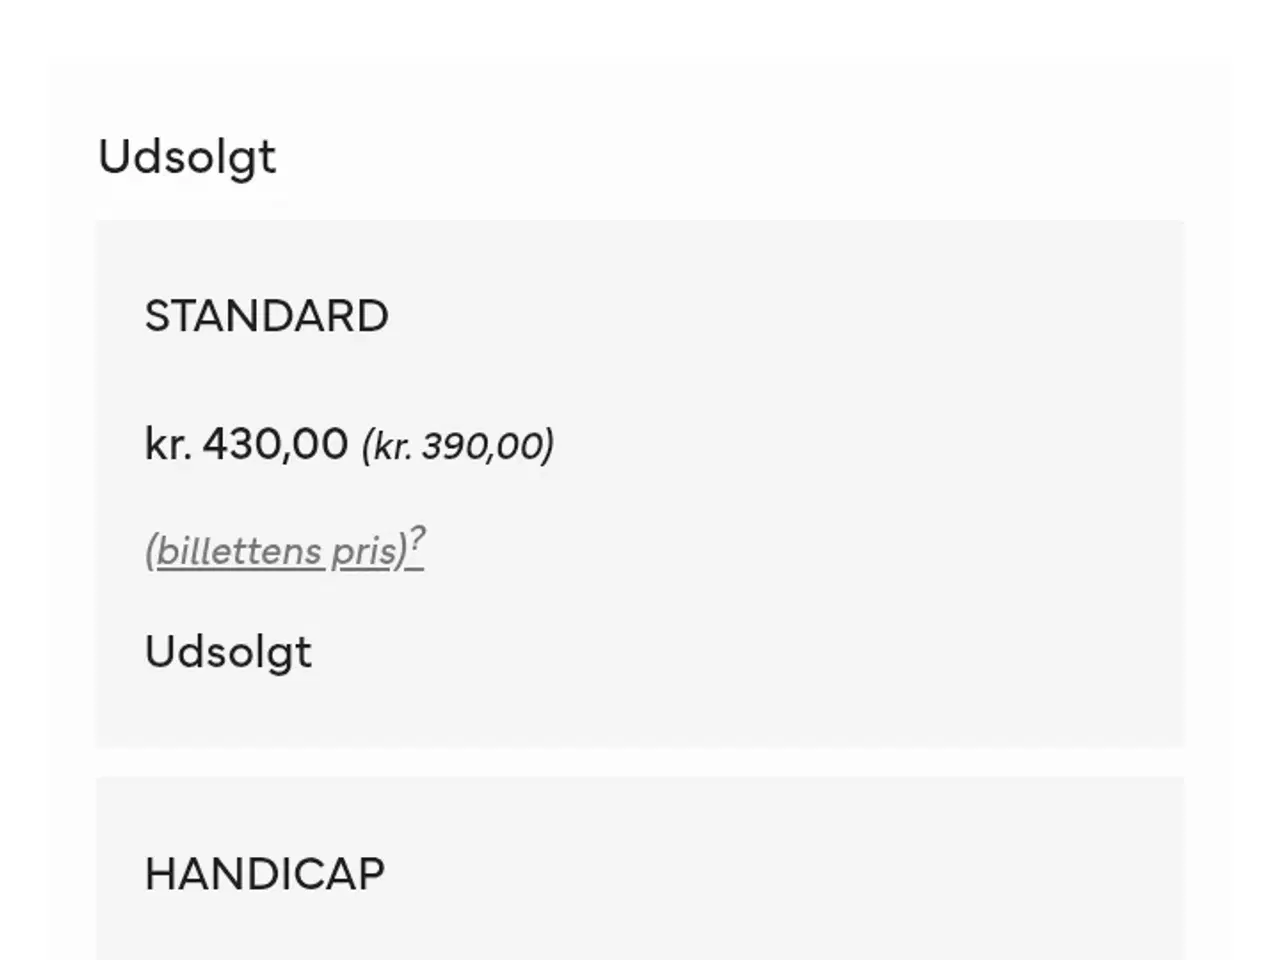Open price details via the help question mark

pos(417,540)
